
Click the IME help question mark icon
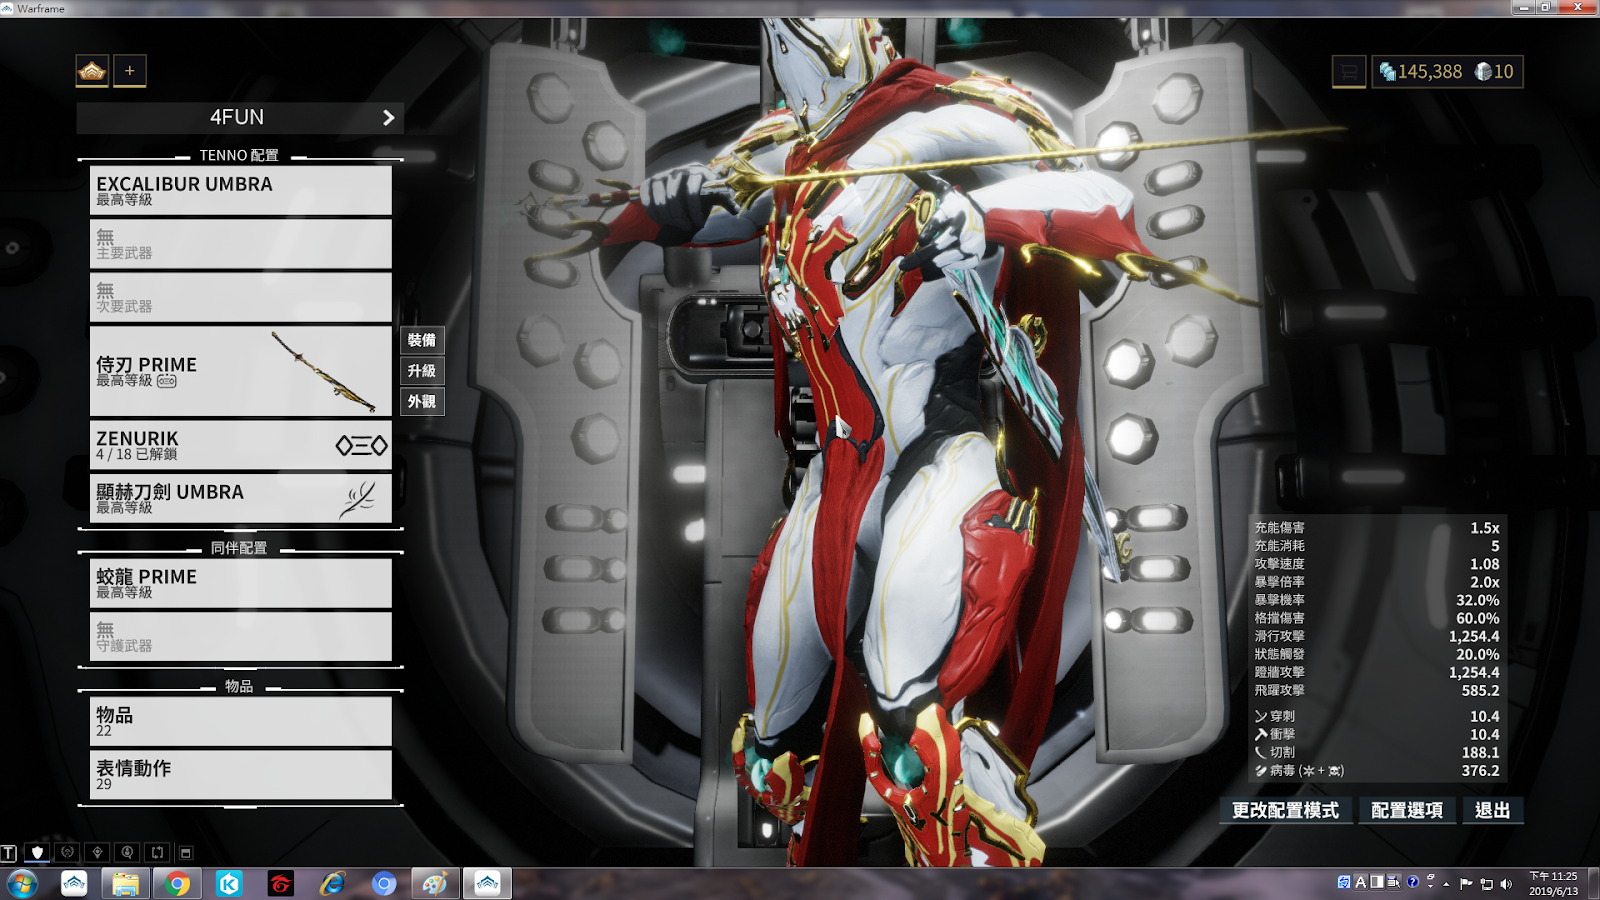coord(1413,882)
